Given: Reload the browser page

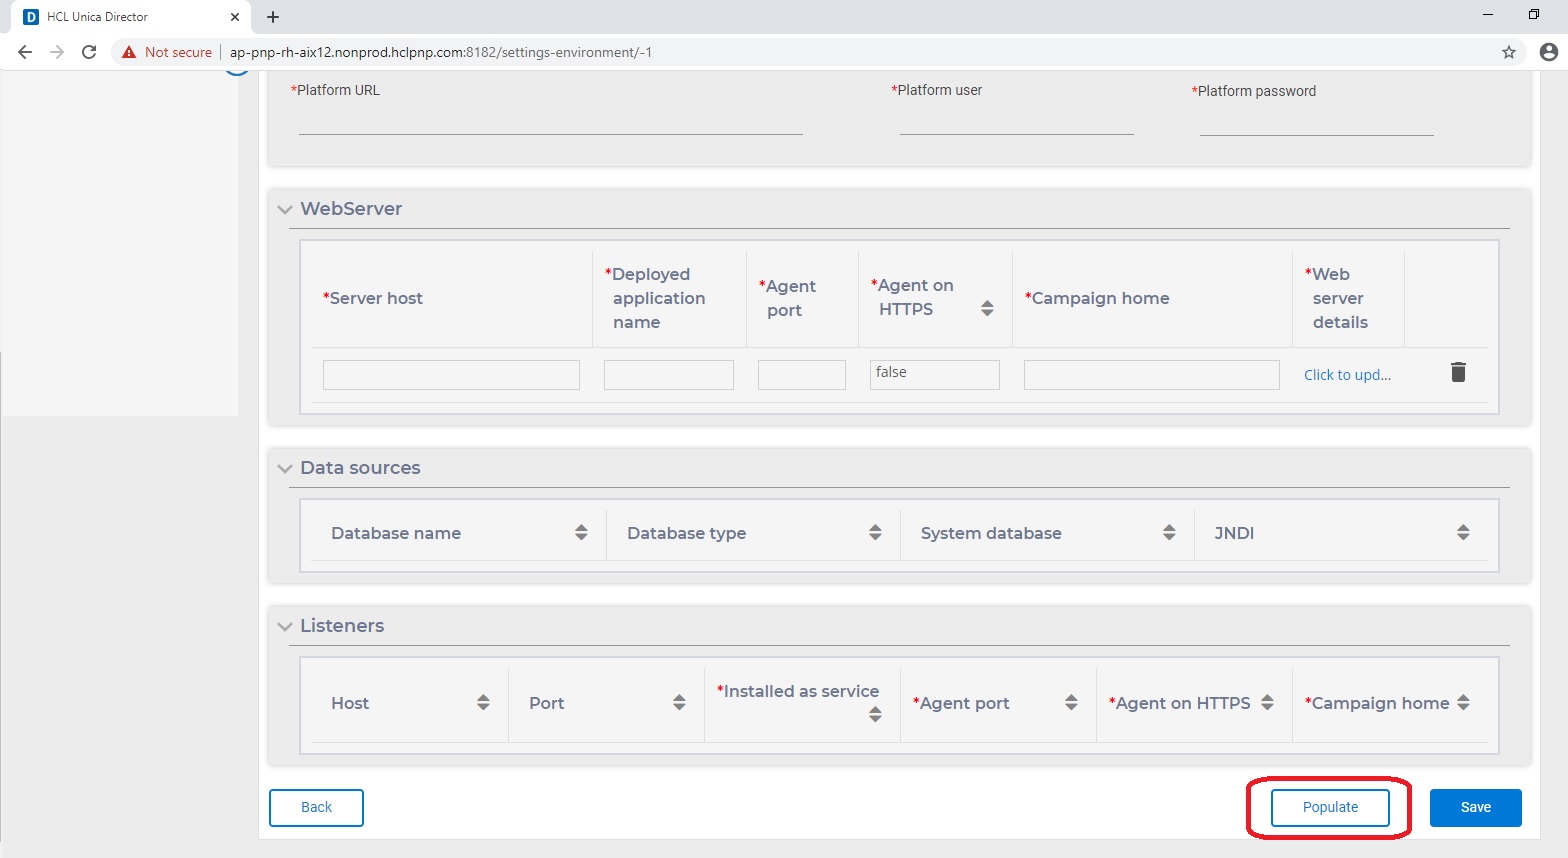Looking at the screenshot, I should coord(89,52).
